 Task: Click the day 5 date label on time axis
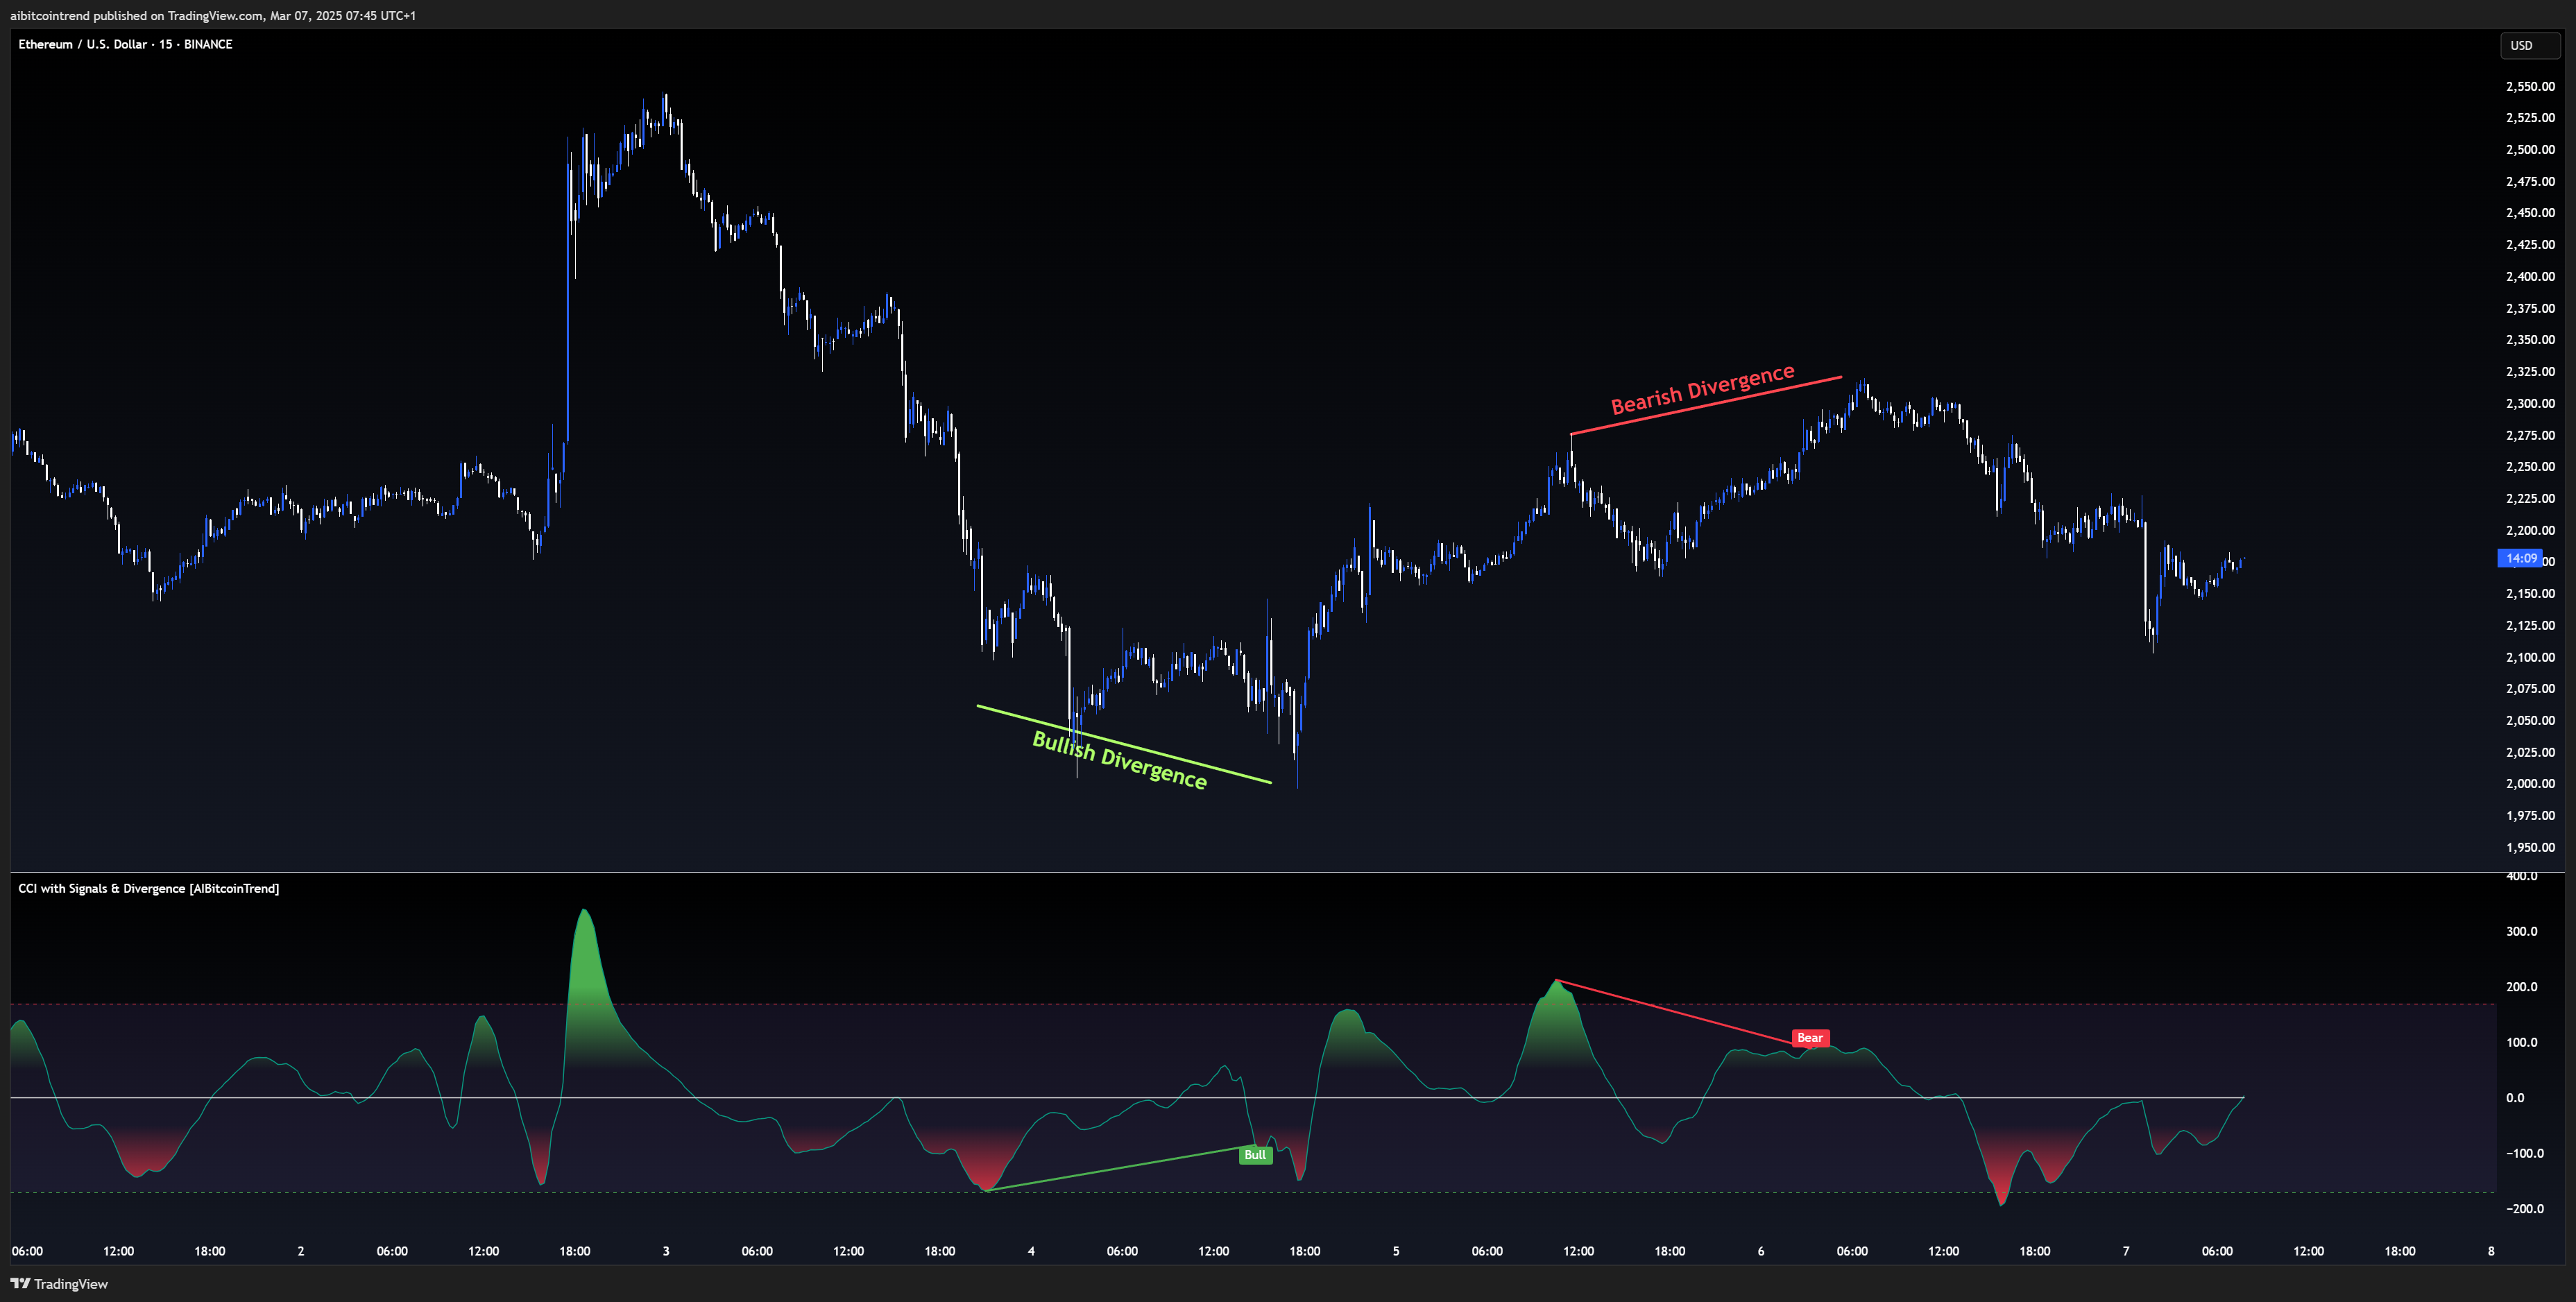point(1396,1251)
